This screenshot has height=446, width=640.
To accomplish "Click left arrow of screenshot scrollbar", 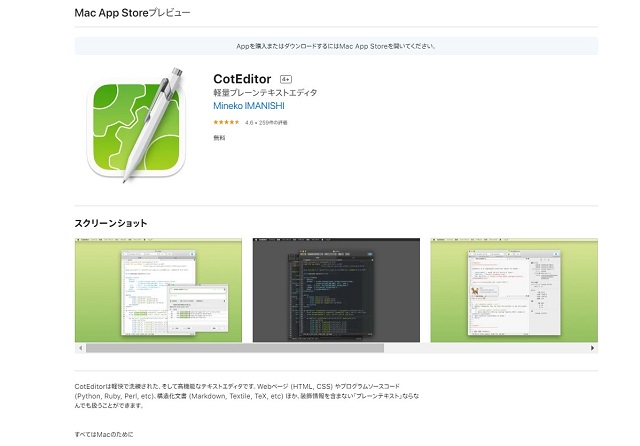I will 80,348.
